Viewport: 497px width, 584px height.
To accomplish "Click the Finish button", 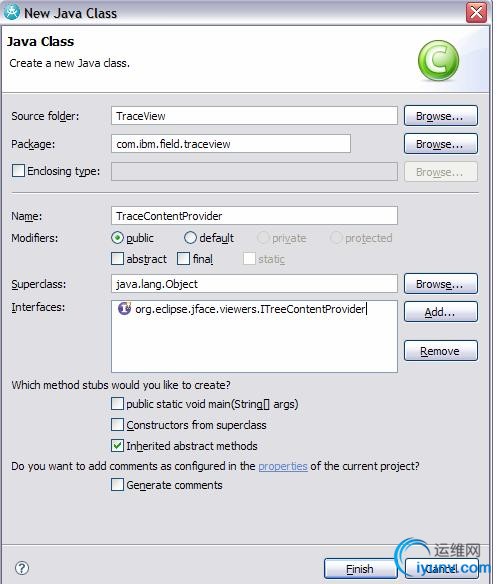I will (360, 569).
